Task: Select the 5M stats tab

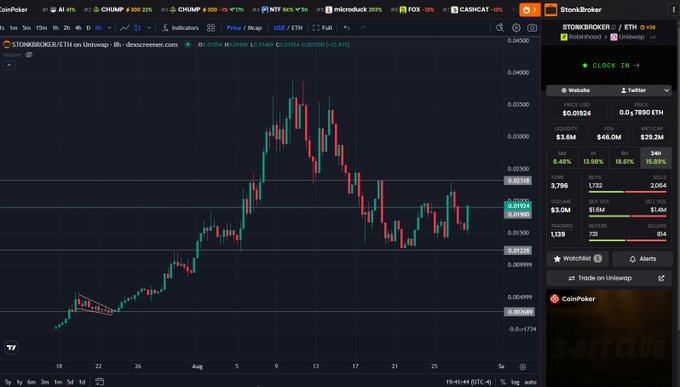Action: coord(562,157)
